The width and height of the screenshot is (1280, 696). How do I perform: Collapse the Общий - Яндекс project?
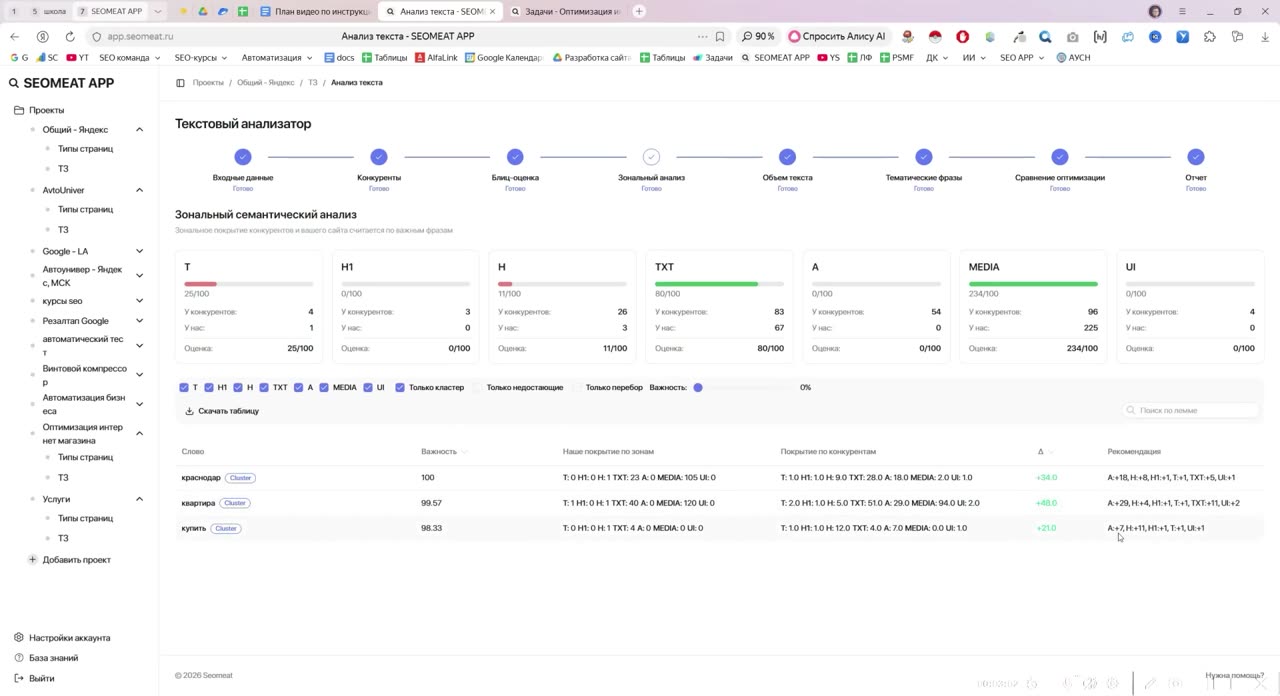[139, 130]
